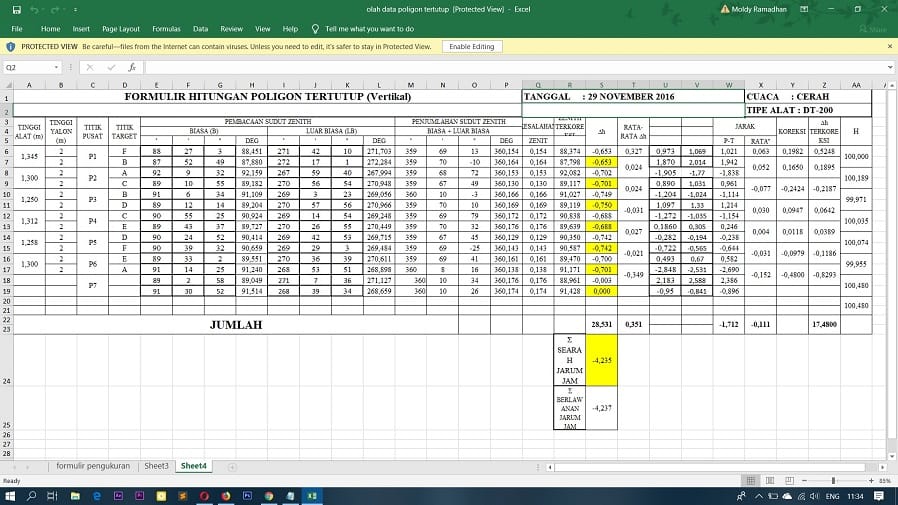Click the Undo arrow in quick access toolbar
This screenshot has height=505, width=898.
(34, 10)
